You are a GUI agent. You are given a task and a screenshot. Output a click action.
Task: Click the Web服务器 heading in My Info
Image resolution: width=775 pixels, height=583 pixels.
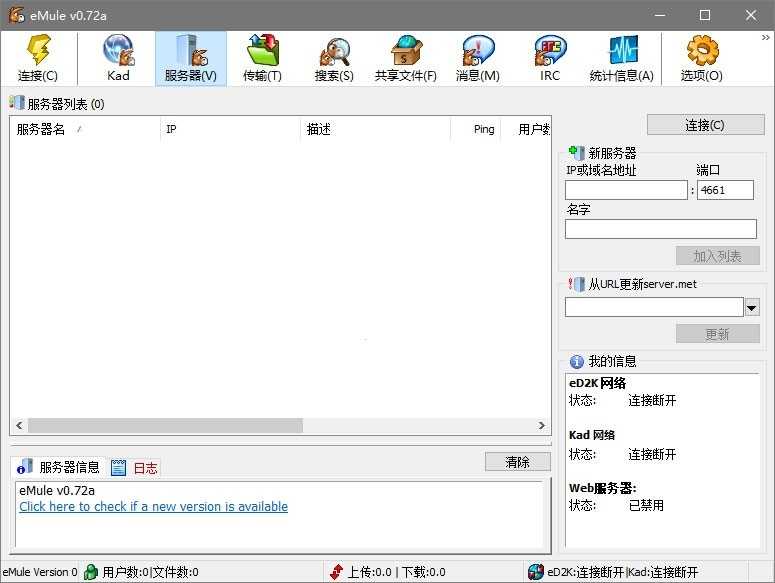[x=603, y=488]
